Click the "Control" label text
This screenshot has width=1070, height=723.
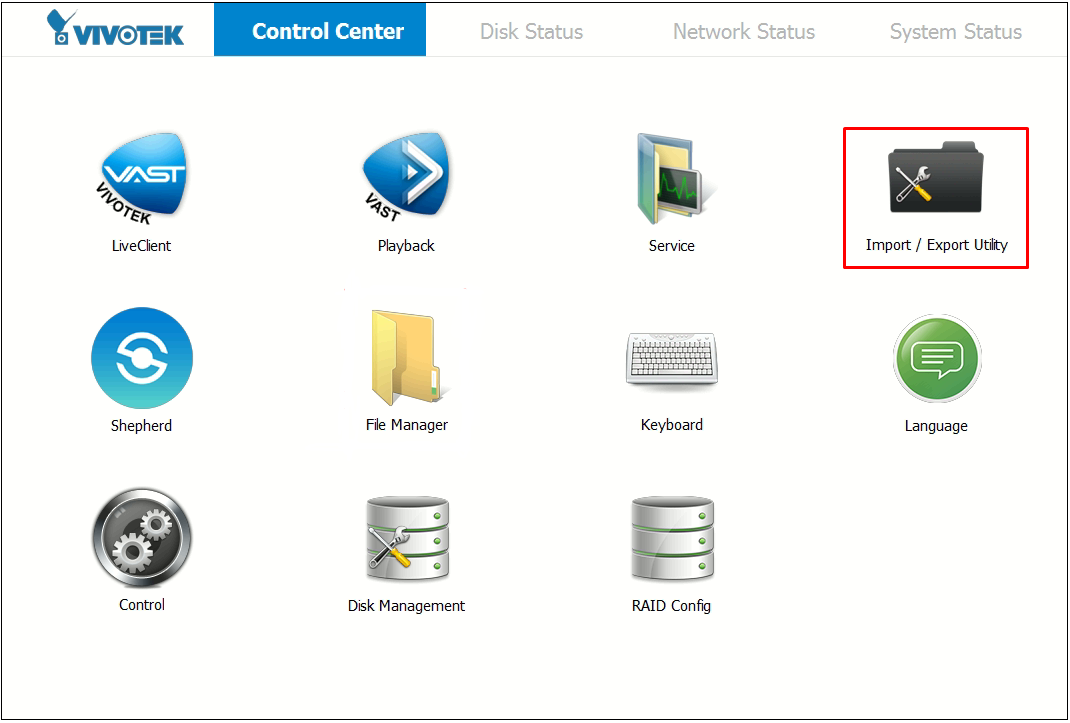[x=142, y=605]
